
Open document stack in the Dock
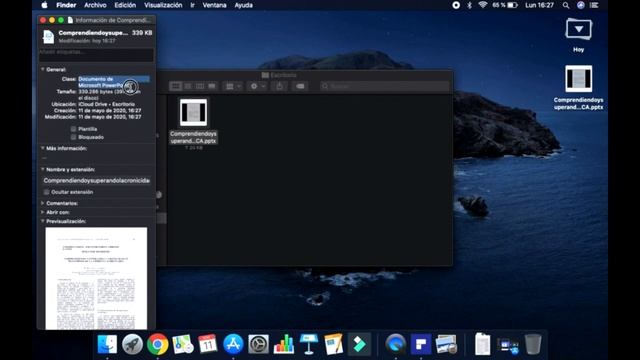click(x=482, y=344)
